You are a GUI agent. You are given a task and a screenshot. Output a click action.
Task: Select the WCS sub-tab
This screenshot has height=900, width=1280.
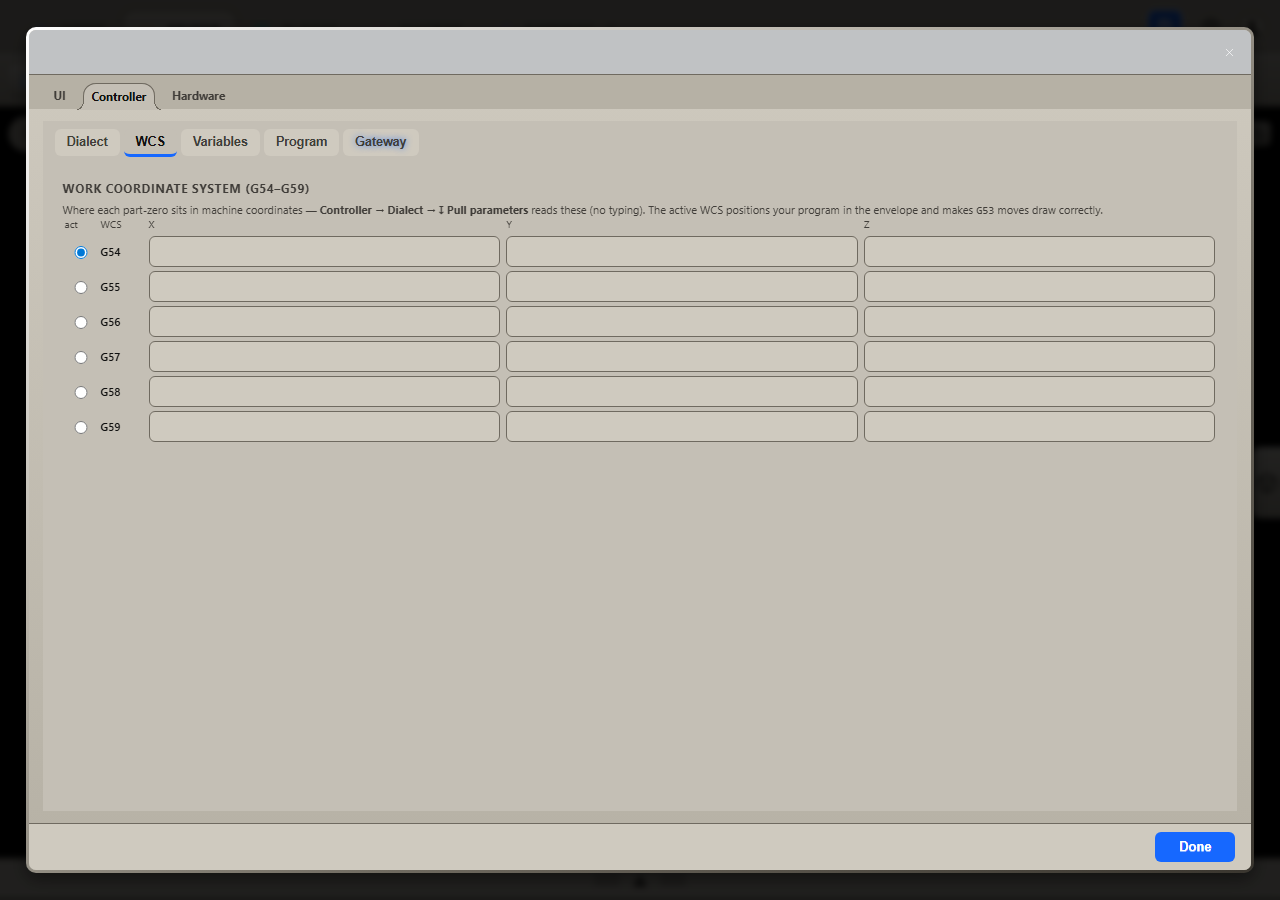(150, 142)
